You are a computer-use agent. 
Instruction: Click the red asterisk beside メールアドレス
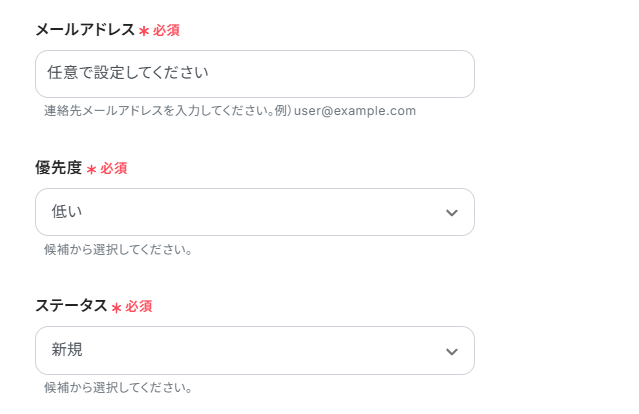point(144,32)
